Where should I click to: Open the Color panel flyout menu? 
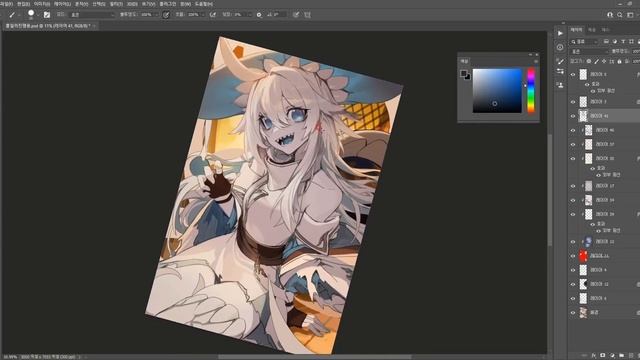coord(536,61)
